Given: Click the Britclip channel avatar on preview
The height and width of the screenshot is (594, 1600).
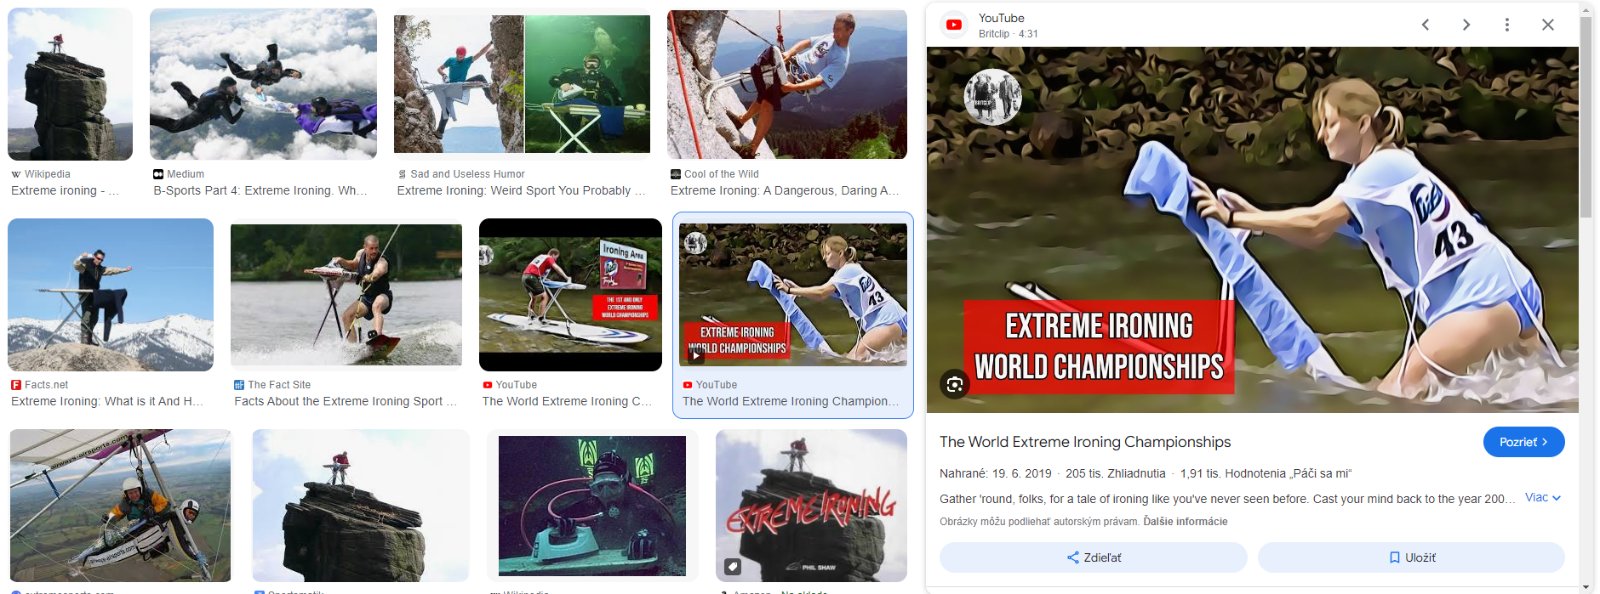Looking at the screenshot, I should pyautogui.click(x=992, y=97).
